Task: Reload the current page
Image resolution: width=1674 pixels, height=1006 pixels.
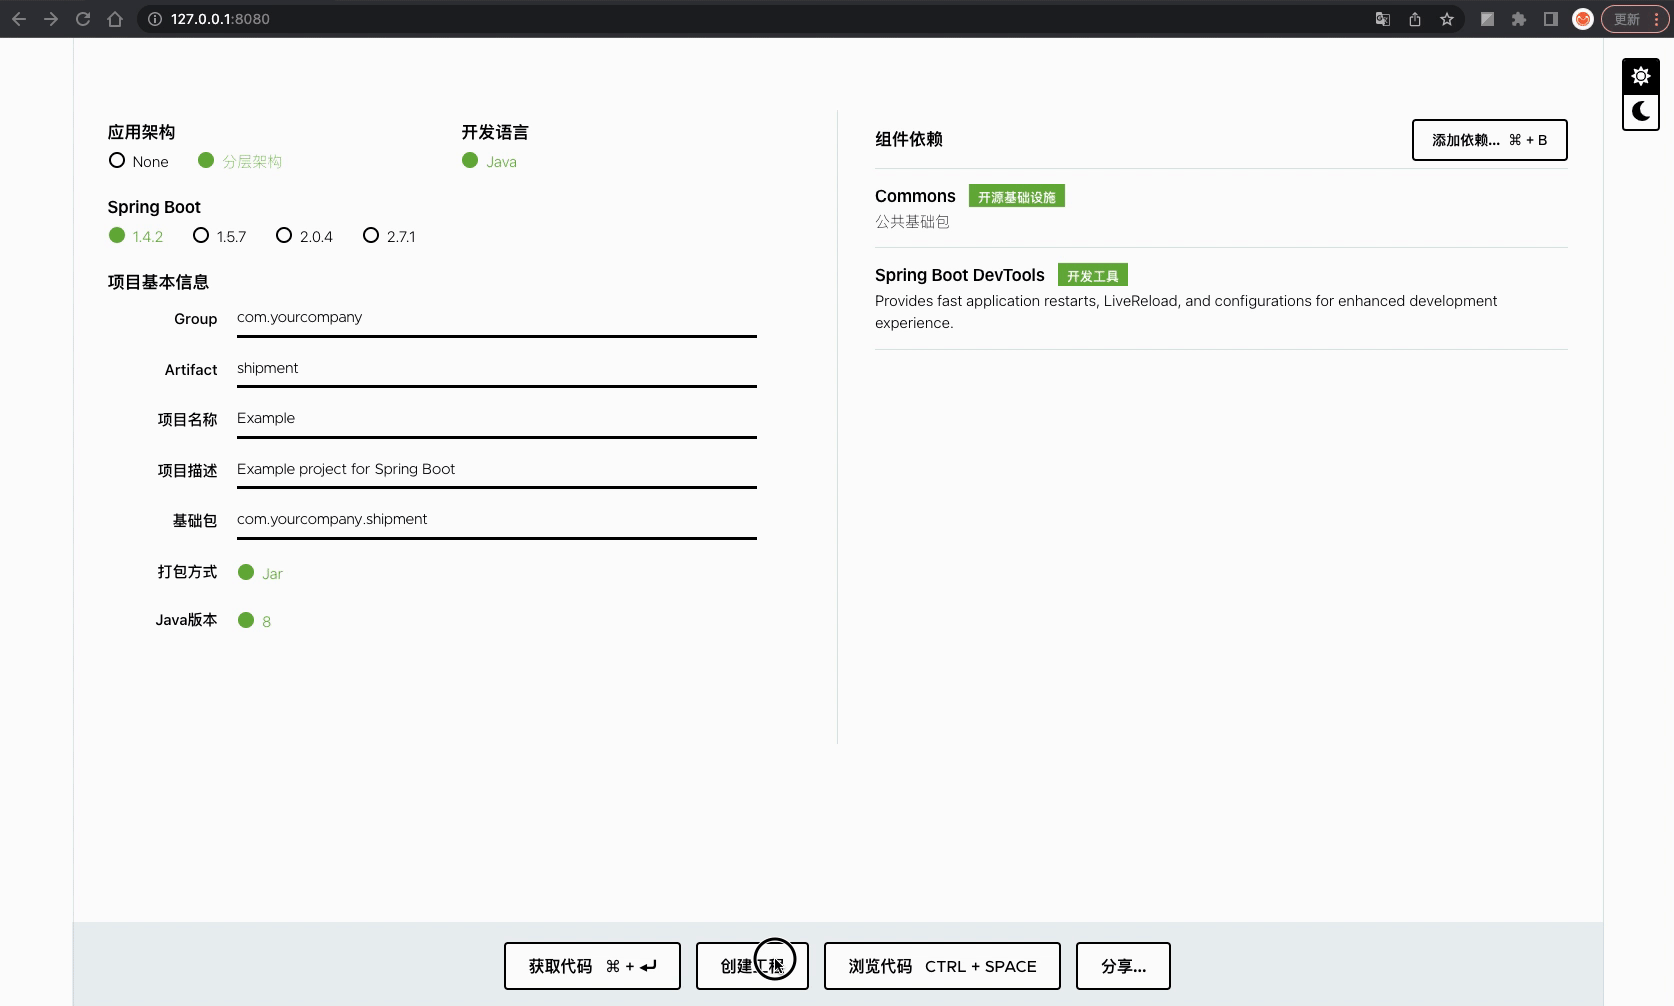Action: [x=83, y=19]
